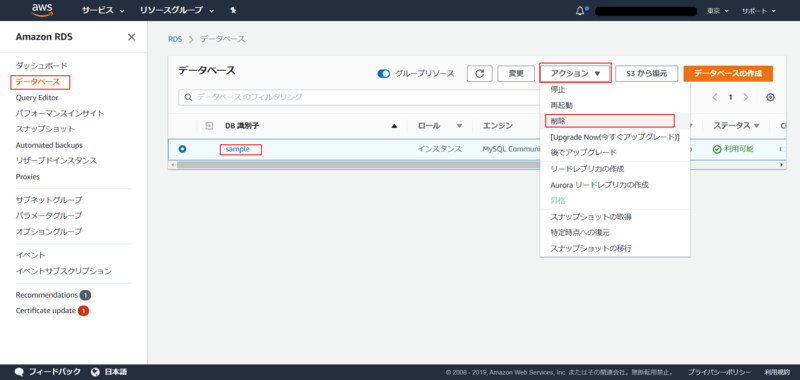Click the feedback speech bubble icon

[x=20, y=372]
